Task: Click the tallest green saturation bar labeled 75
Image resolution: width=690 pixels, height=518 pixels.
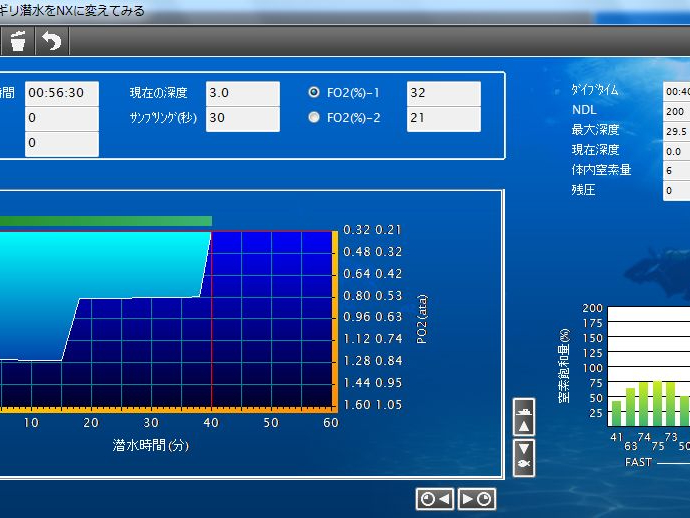Action: 657,404
